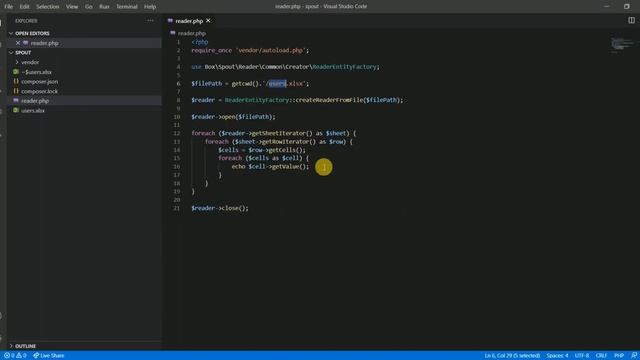Split the editor to the right

(x=631, y=20)
